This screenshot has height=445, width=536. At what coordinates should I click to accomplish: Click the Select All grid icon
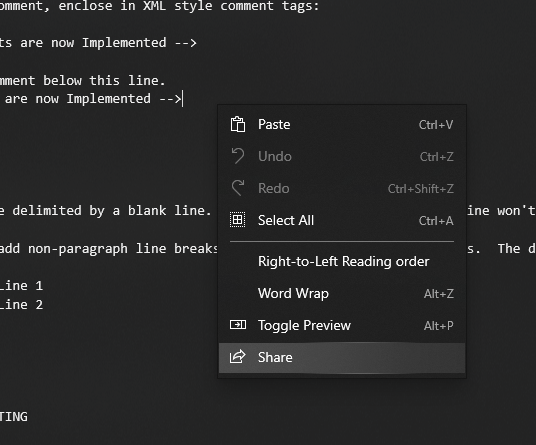coord(238,220)
